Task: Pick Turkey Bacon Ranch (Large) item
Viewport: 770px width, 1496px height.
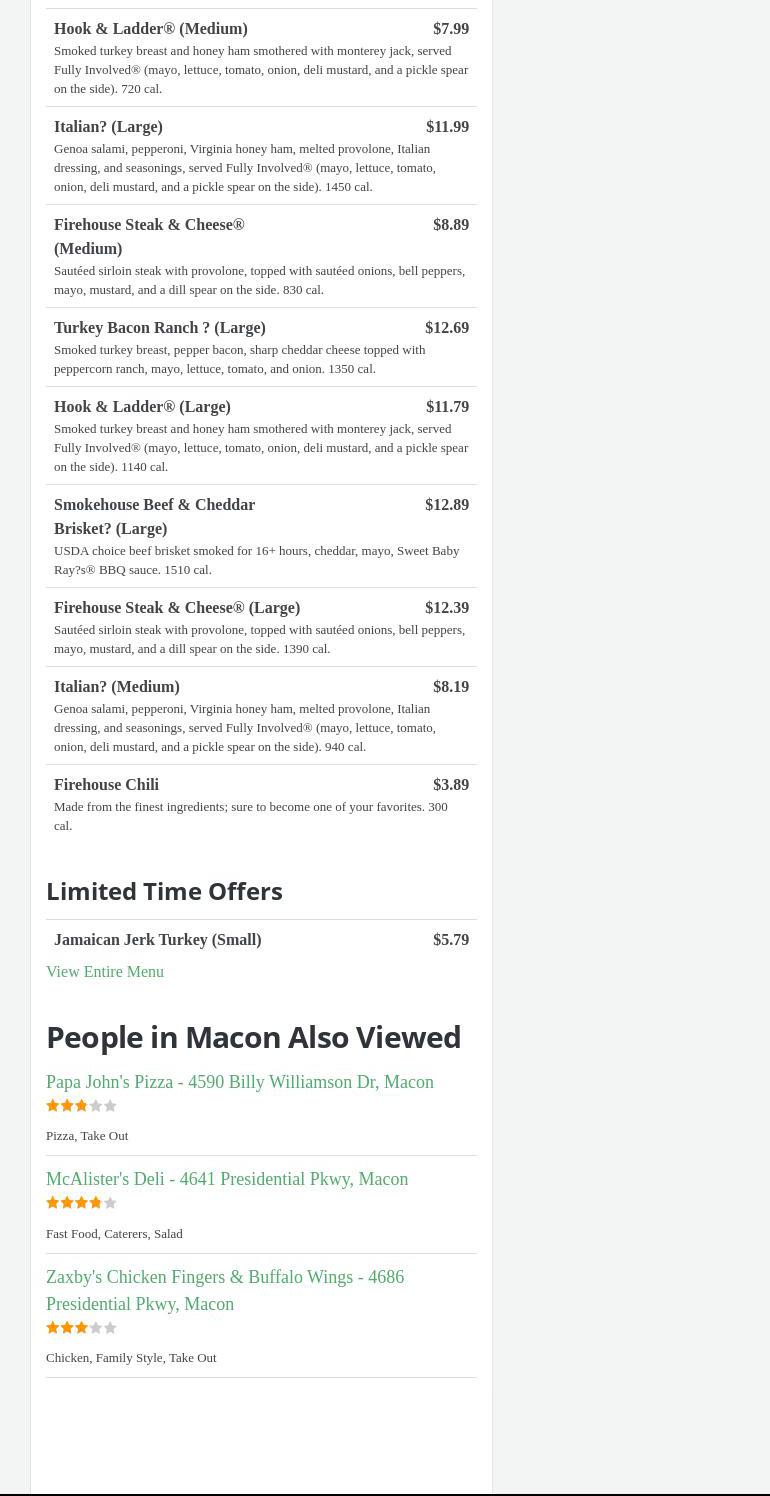Action: (x=160, y=328)
